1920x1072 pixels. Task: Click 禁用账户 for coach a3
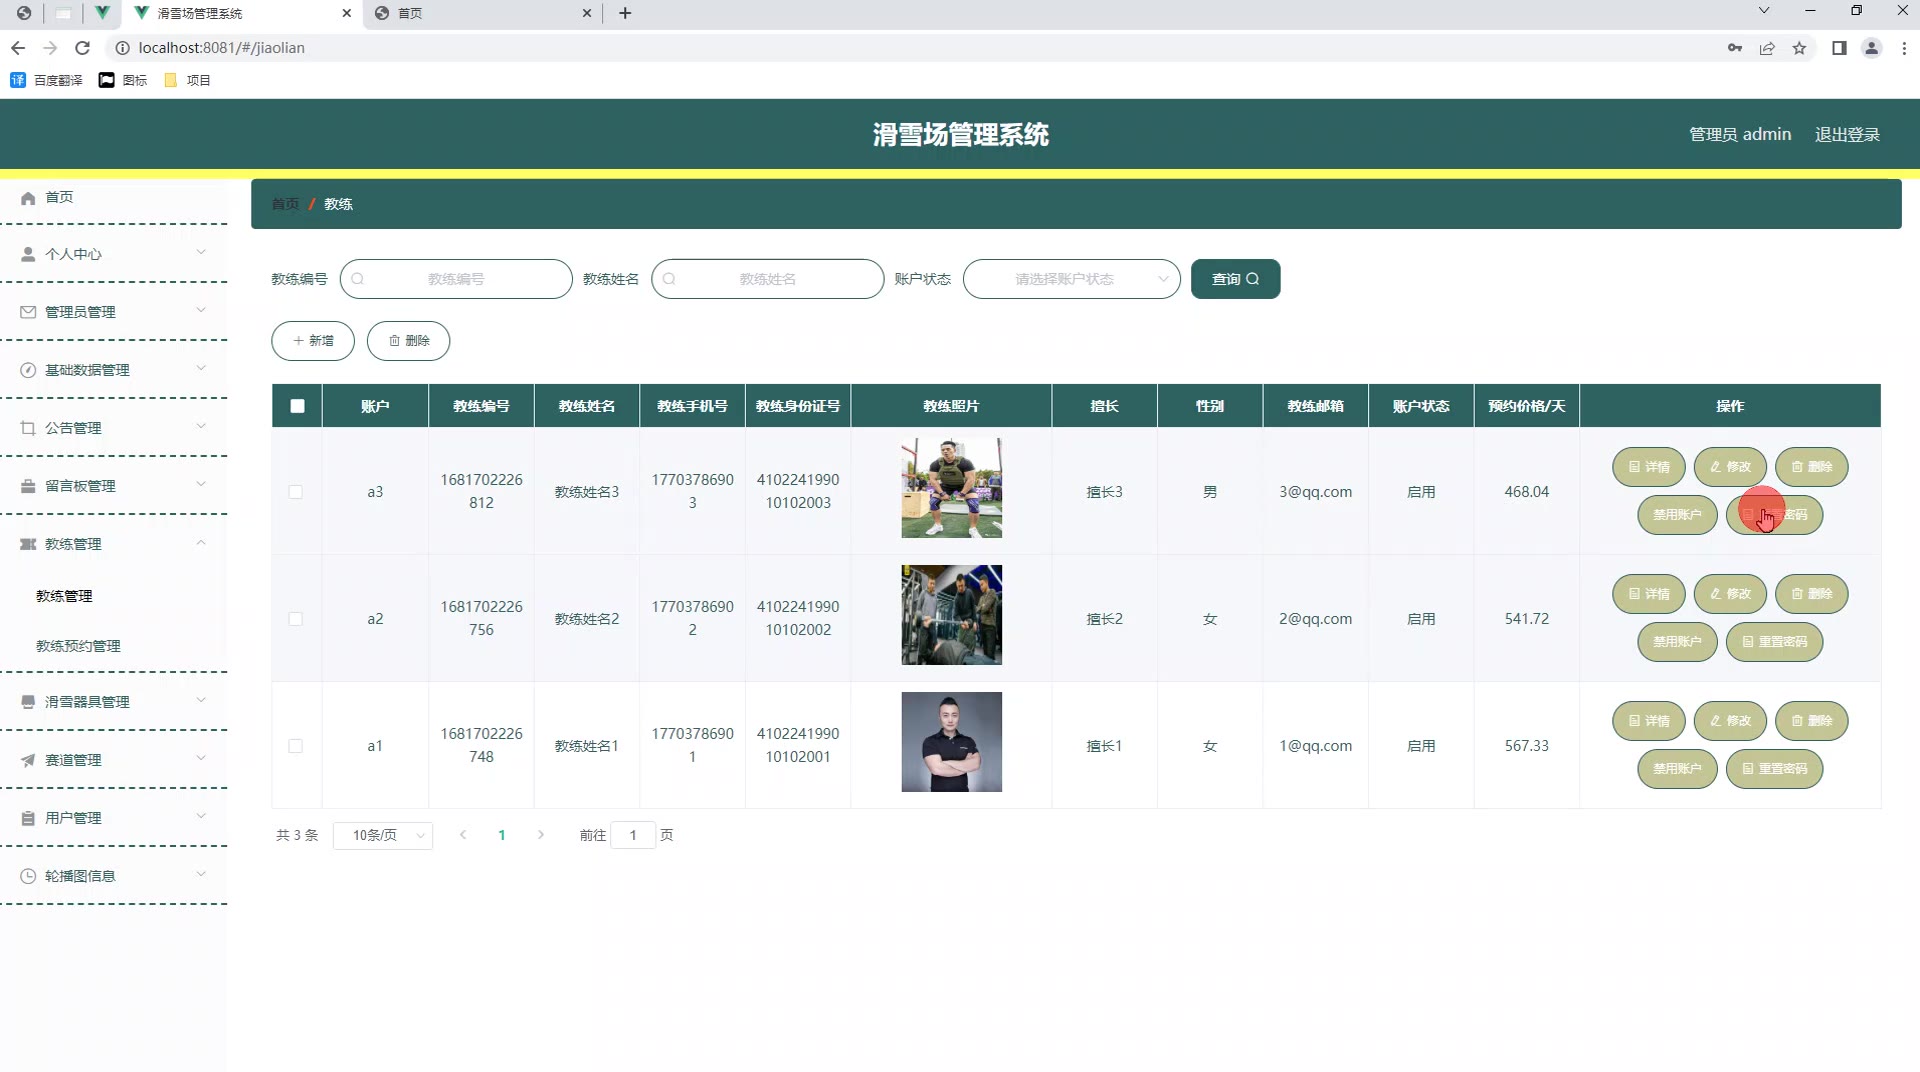coord(1677,515)
